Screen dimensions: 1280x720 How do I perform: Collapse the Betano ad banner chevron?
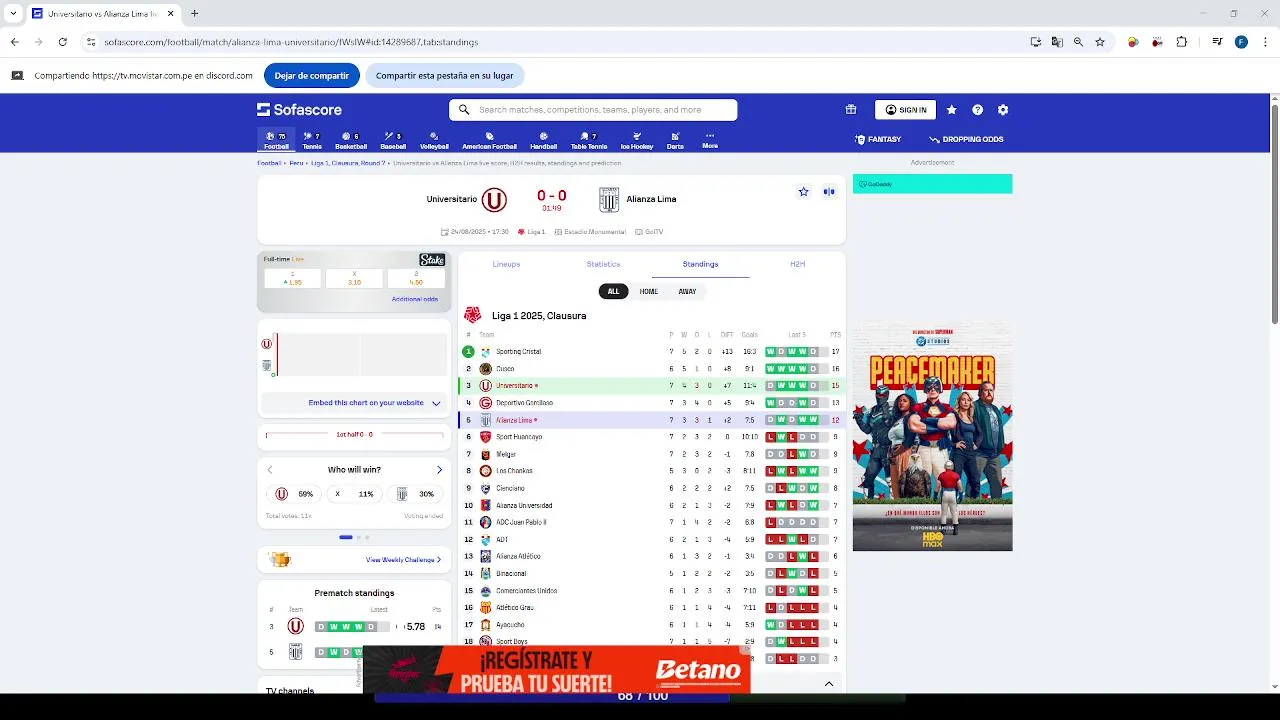coord(829,684)
